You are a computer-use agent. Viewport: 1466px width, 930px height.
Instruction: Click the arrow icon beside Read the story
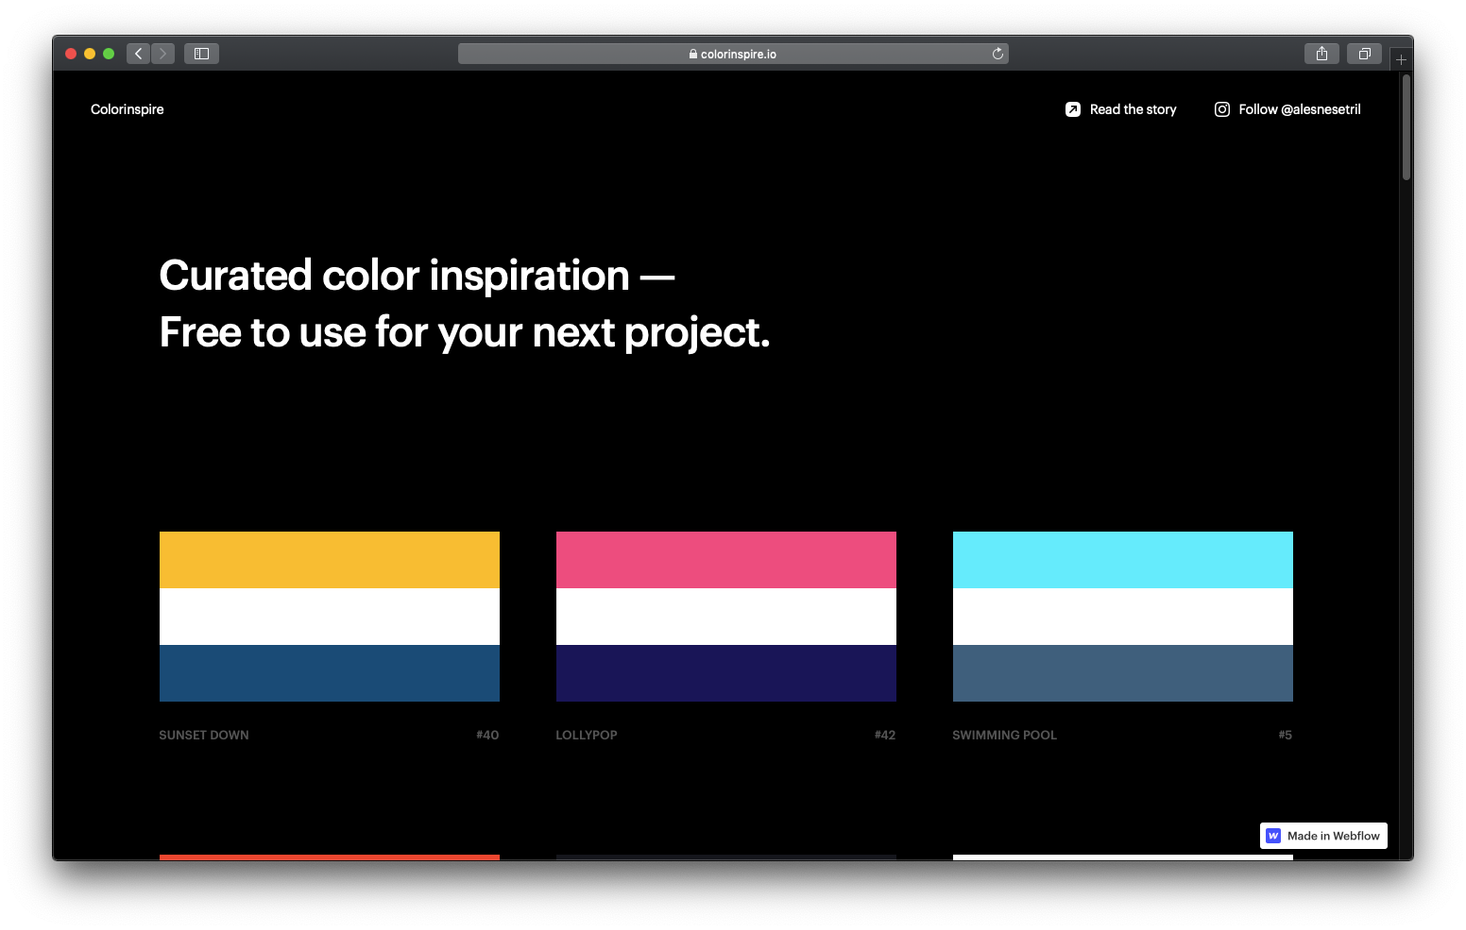[1072, 110]
